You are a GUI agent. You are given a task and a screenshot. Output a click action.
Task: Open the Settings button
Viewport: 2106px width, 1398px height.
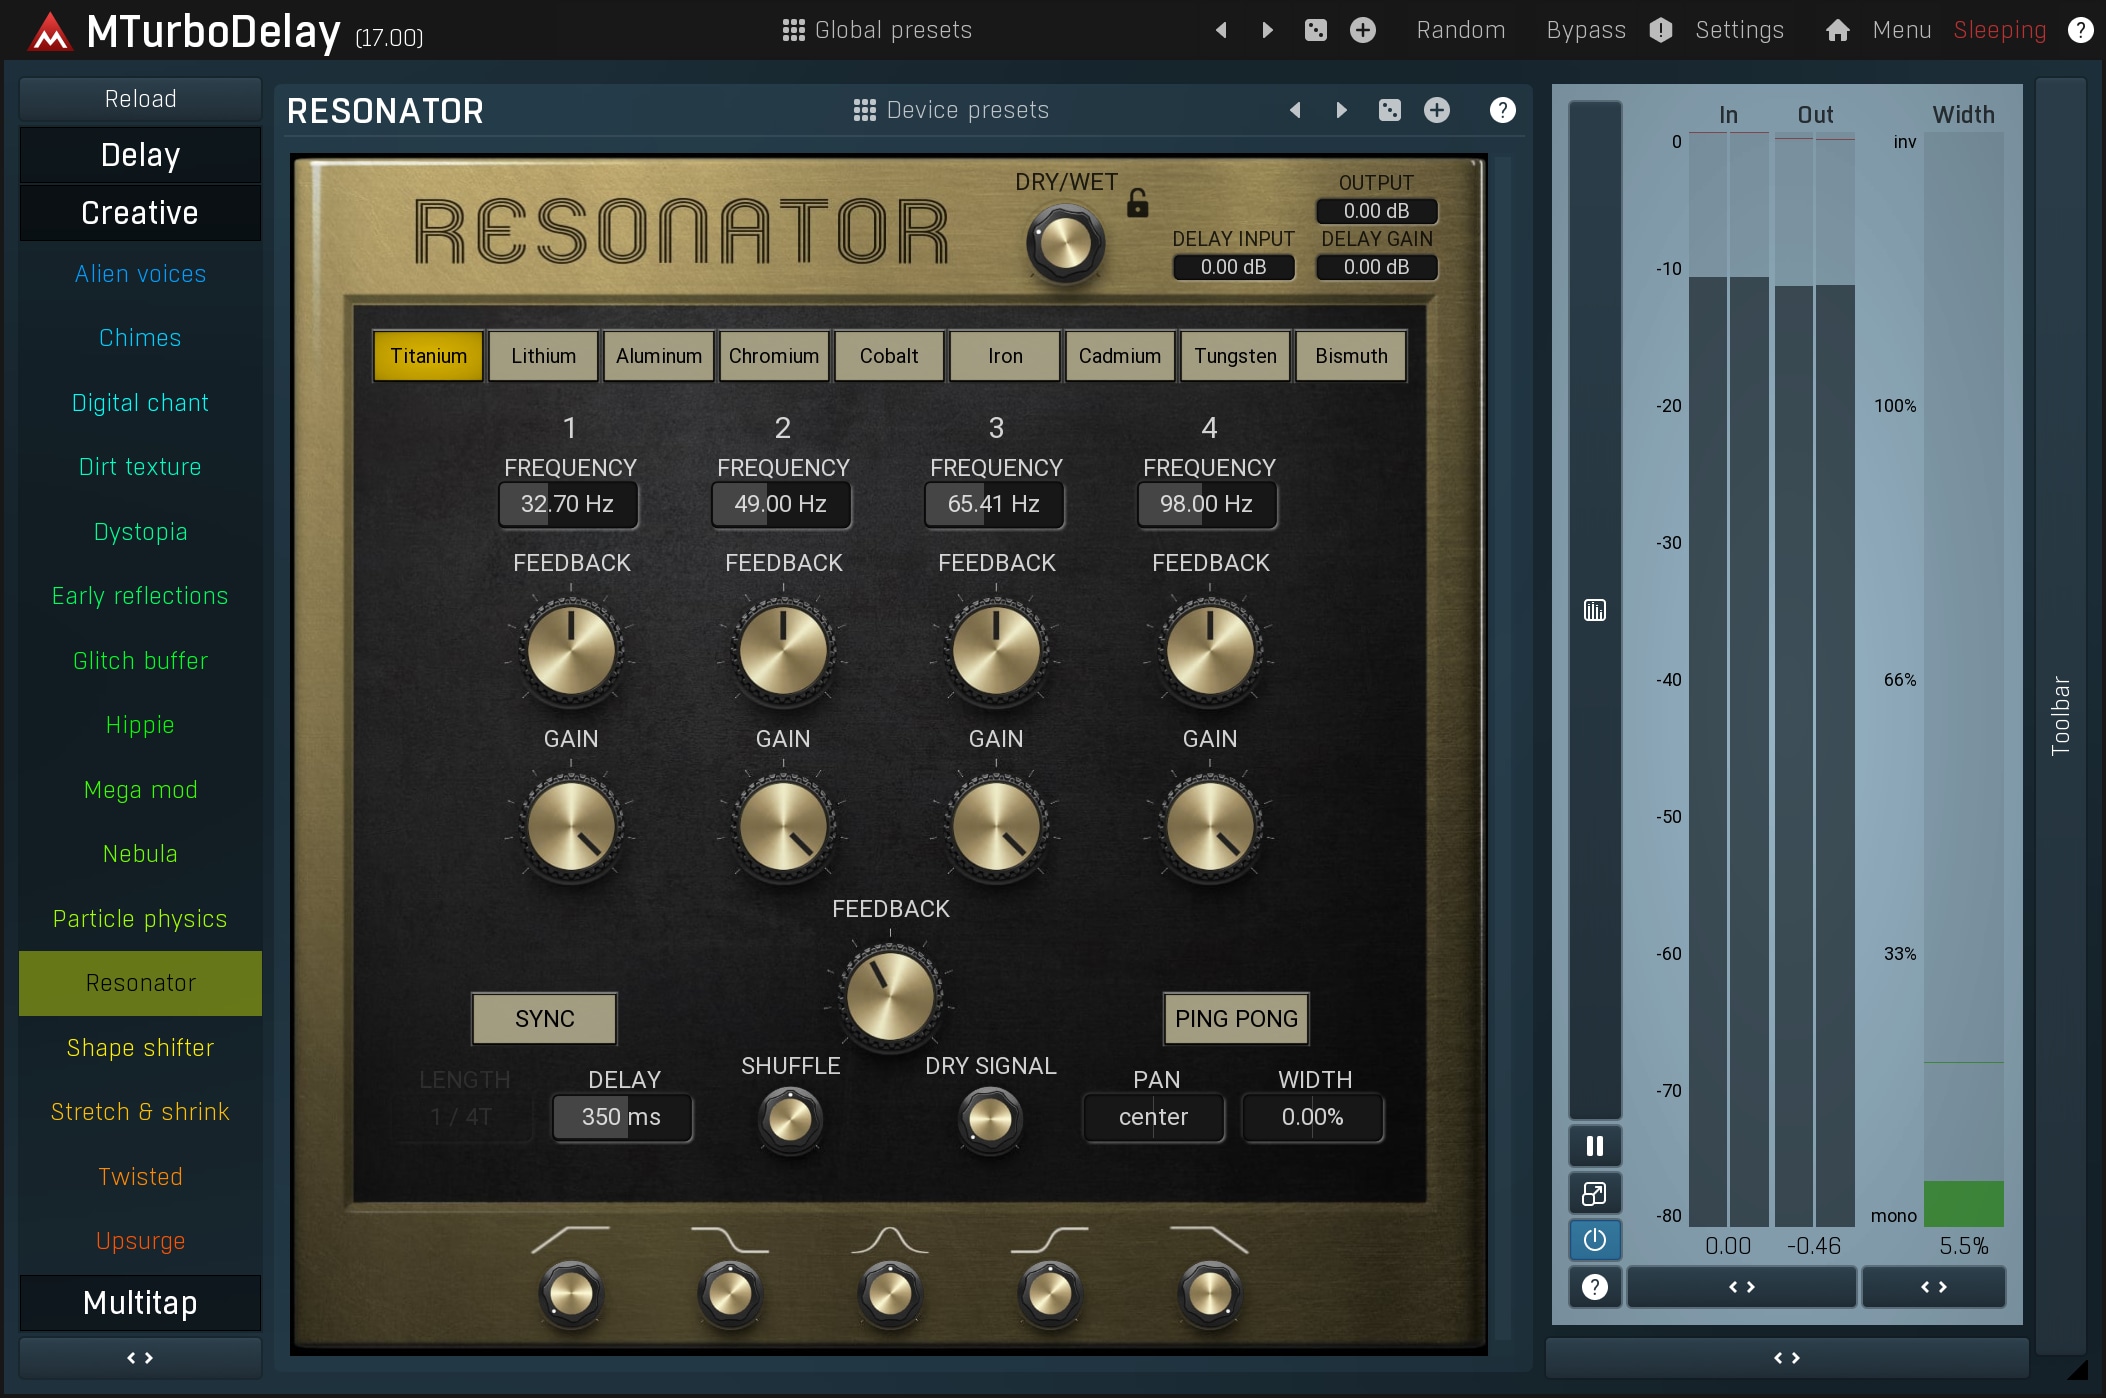(x=1738, y=30)
